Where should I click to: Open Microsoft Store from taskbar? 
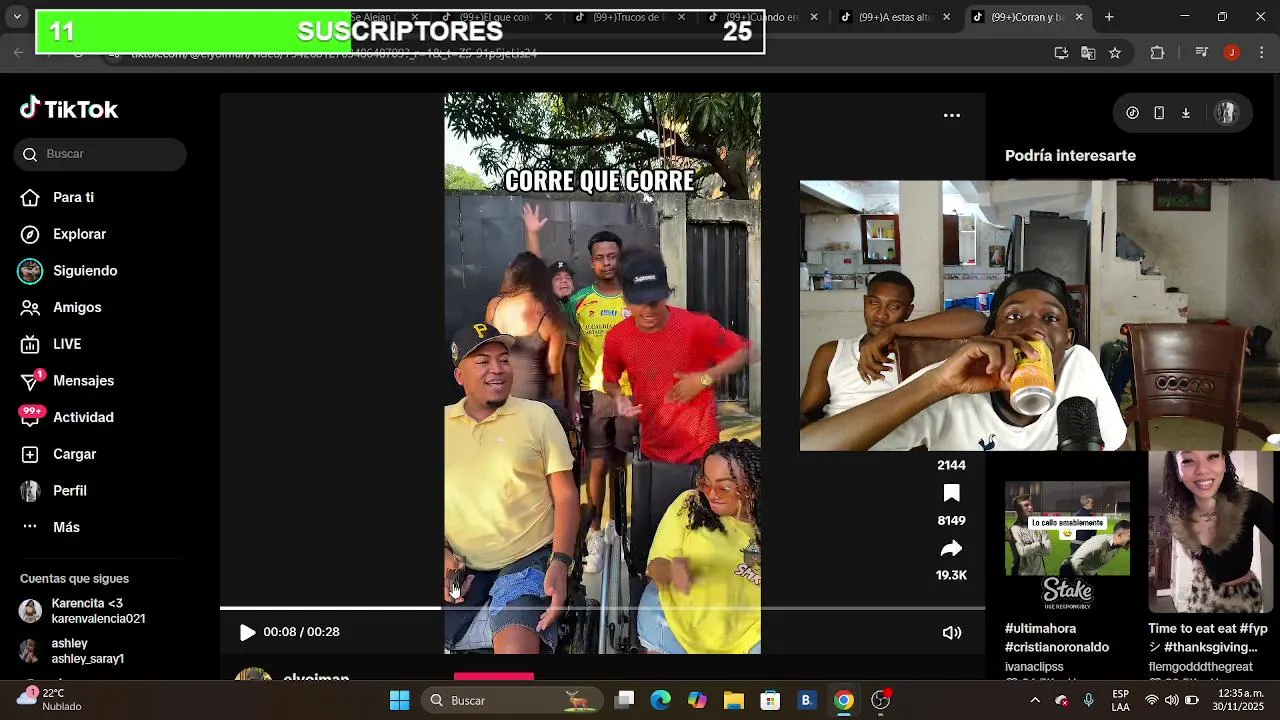click(770, 700)
